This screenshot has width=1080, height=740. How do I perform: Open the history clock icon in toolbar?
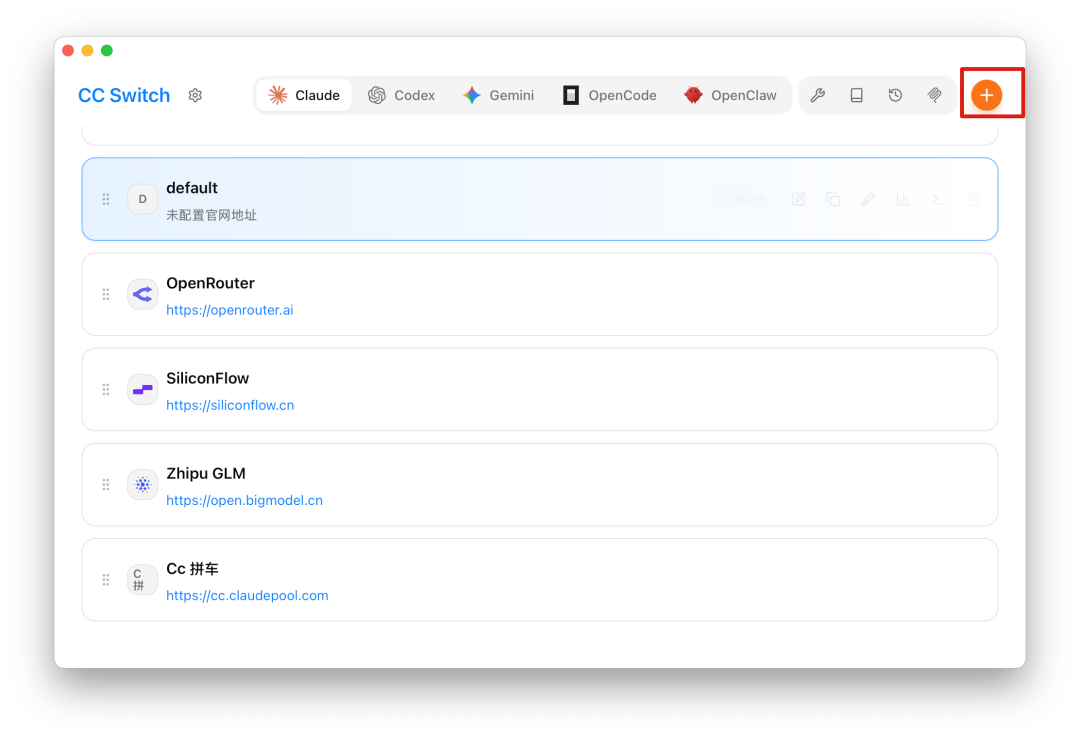[x=895, y=95]
